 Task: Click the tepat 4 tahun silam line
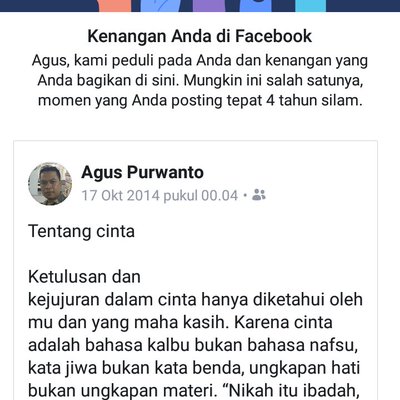tap(200, 101)
